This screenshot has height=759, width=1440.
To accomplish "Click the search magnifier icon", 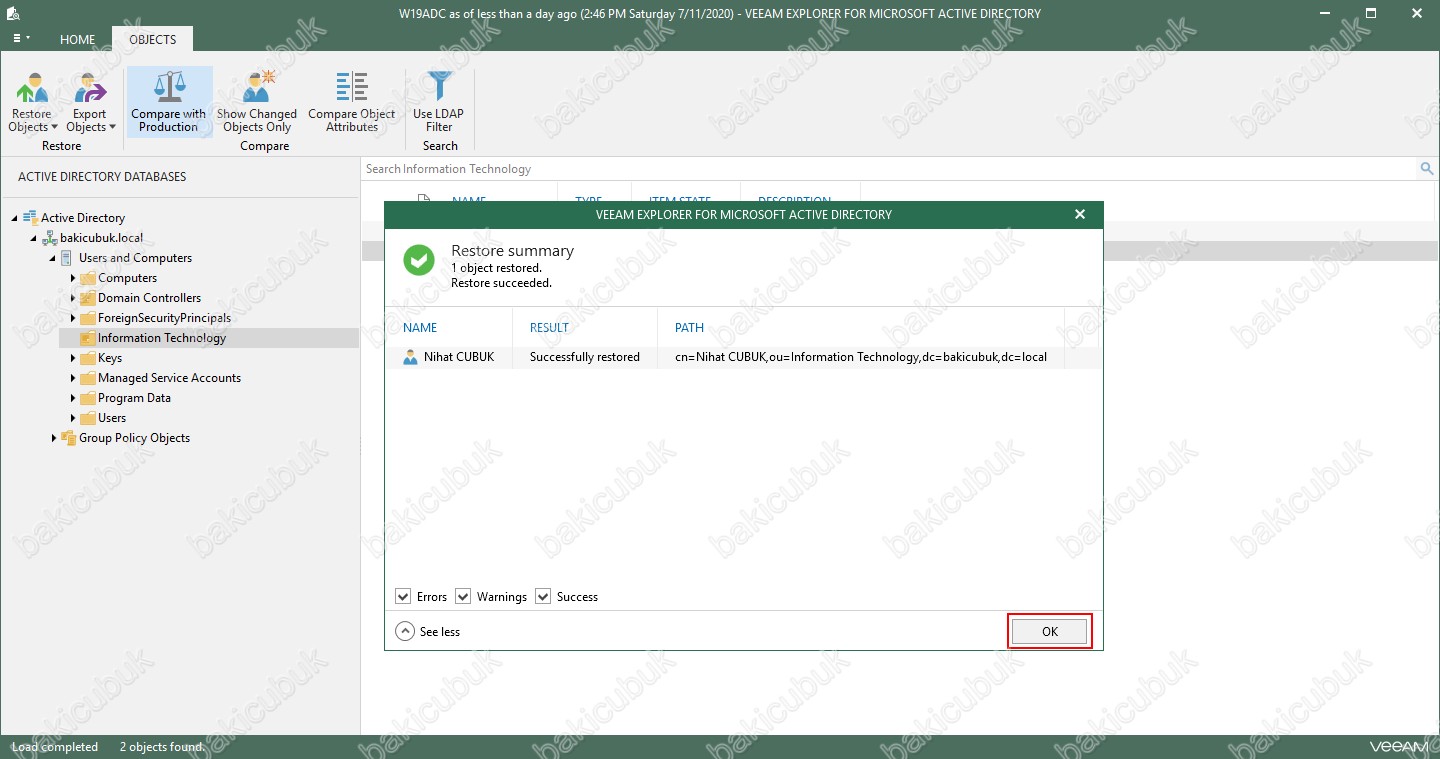I will pyautogui.click(x=1427, y=169).
